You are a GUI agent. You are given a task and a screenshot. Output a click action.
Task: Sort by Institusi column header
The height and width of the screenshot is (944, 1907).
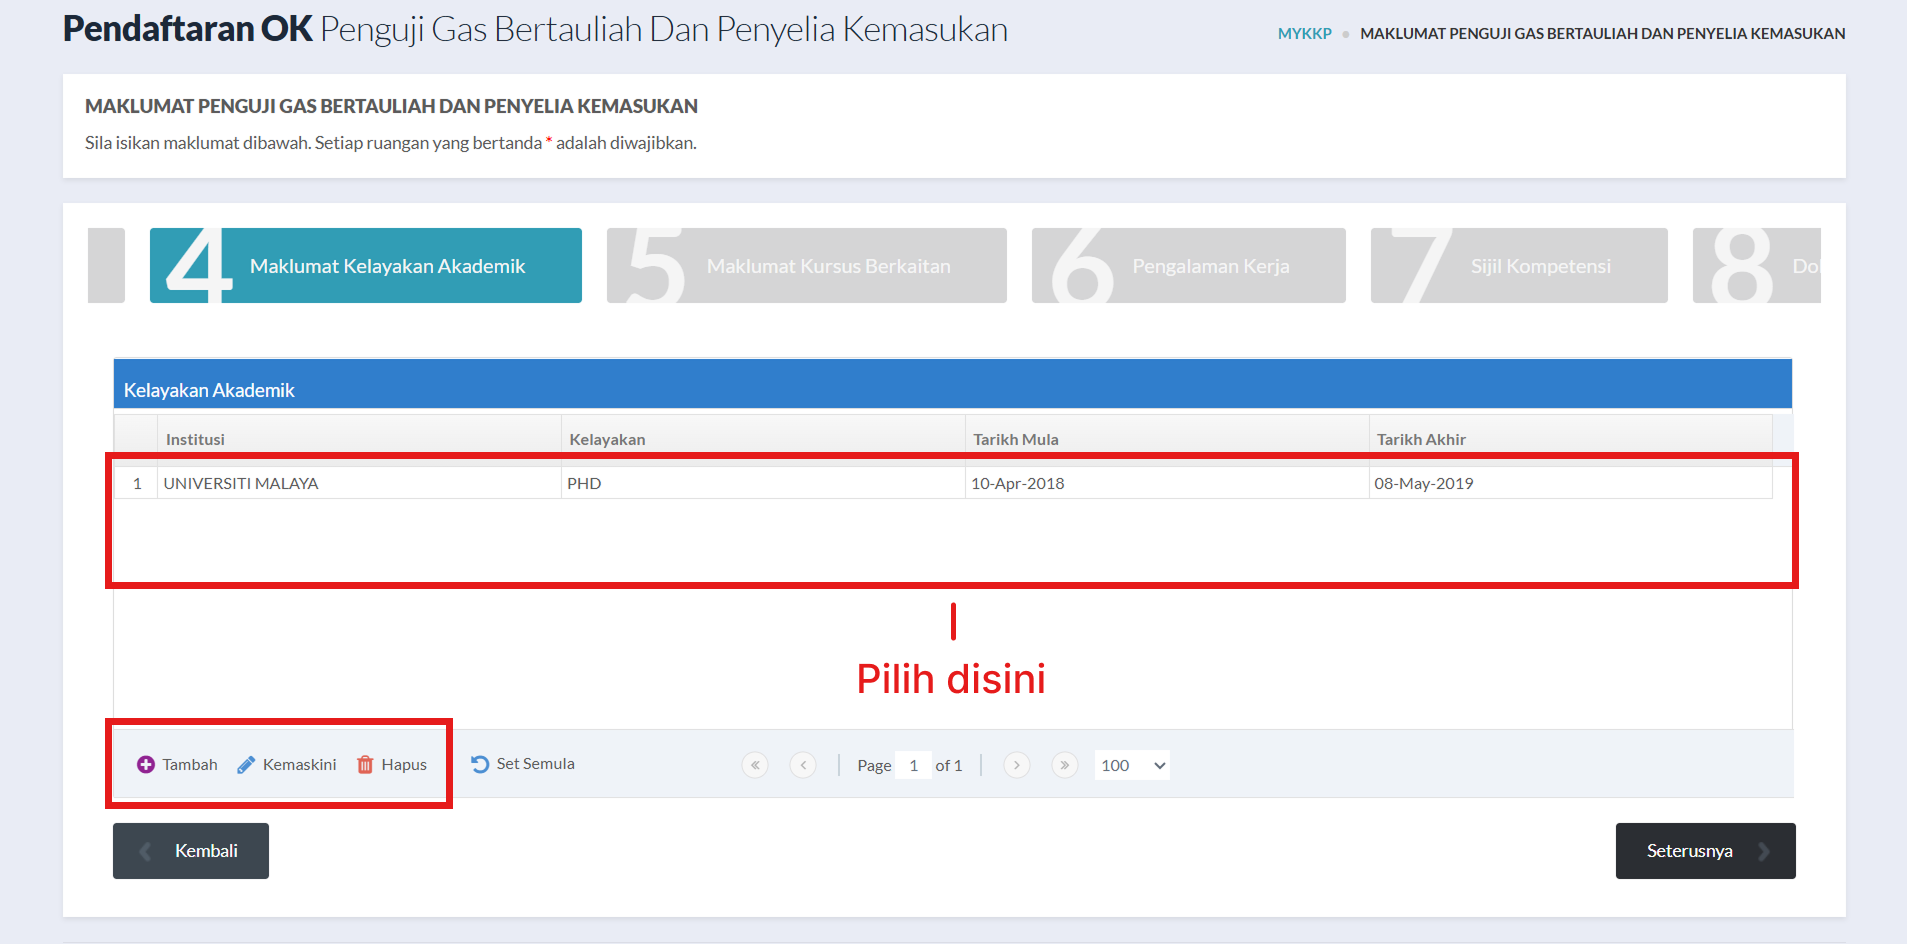coord(196,440)
